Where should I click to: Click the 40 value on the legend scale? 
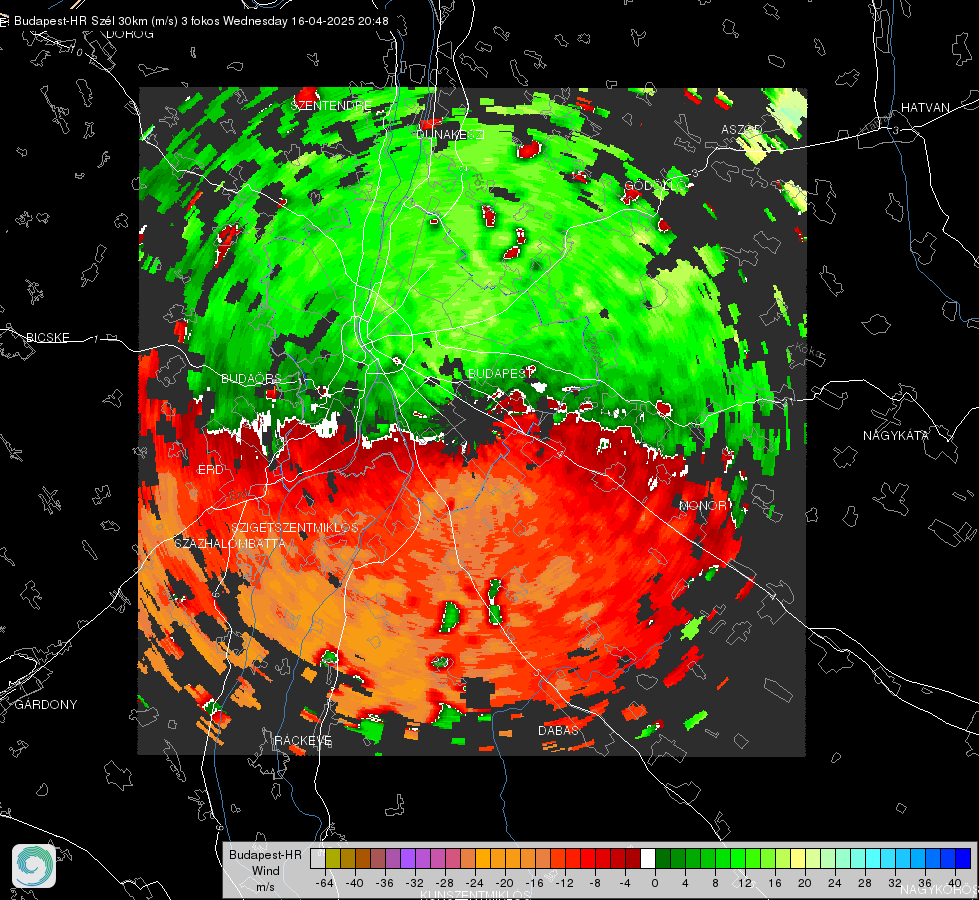pyautogui.click(x=954, y=883)
